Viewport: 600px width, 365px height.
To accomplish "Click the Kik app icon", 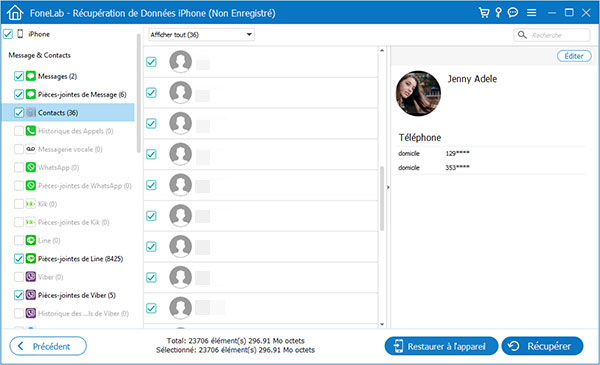I will [x=31, y=204].
